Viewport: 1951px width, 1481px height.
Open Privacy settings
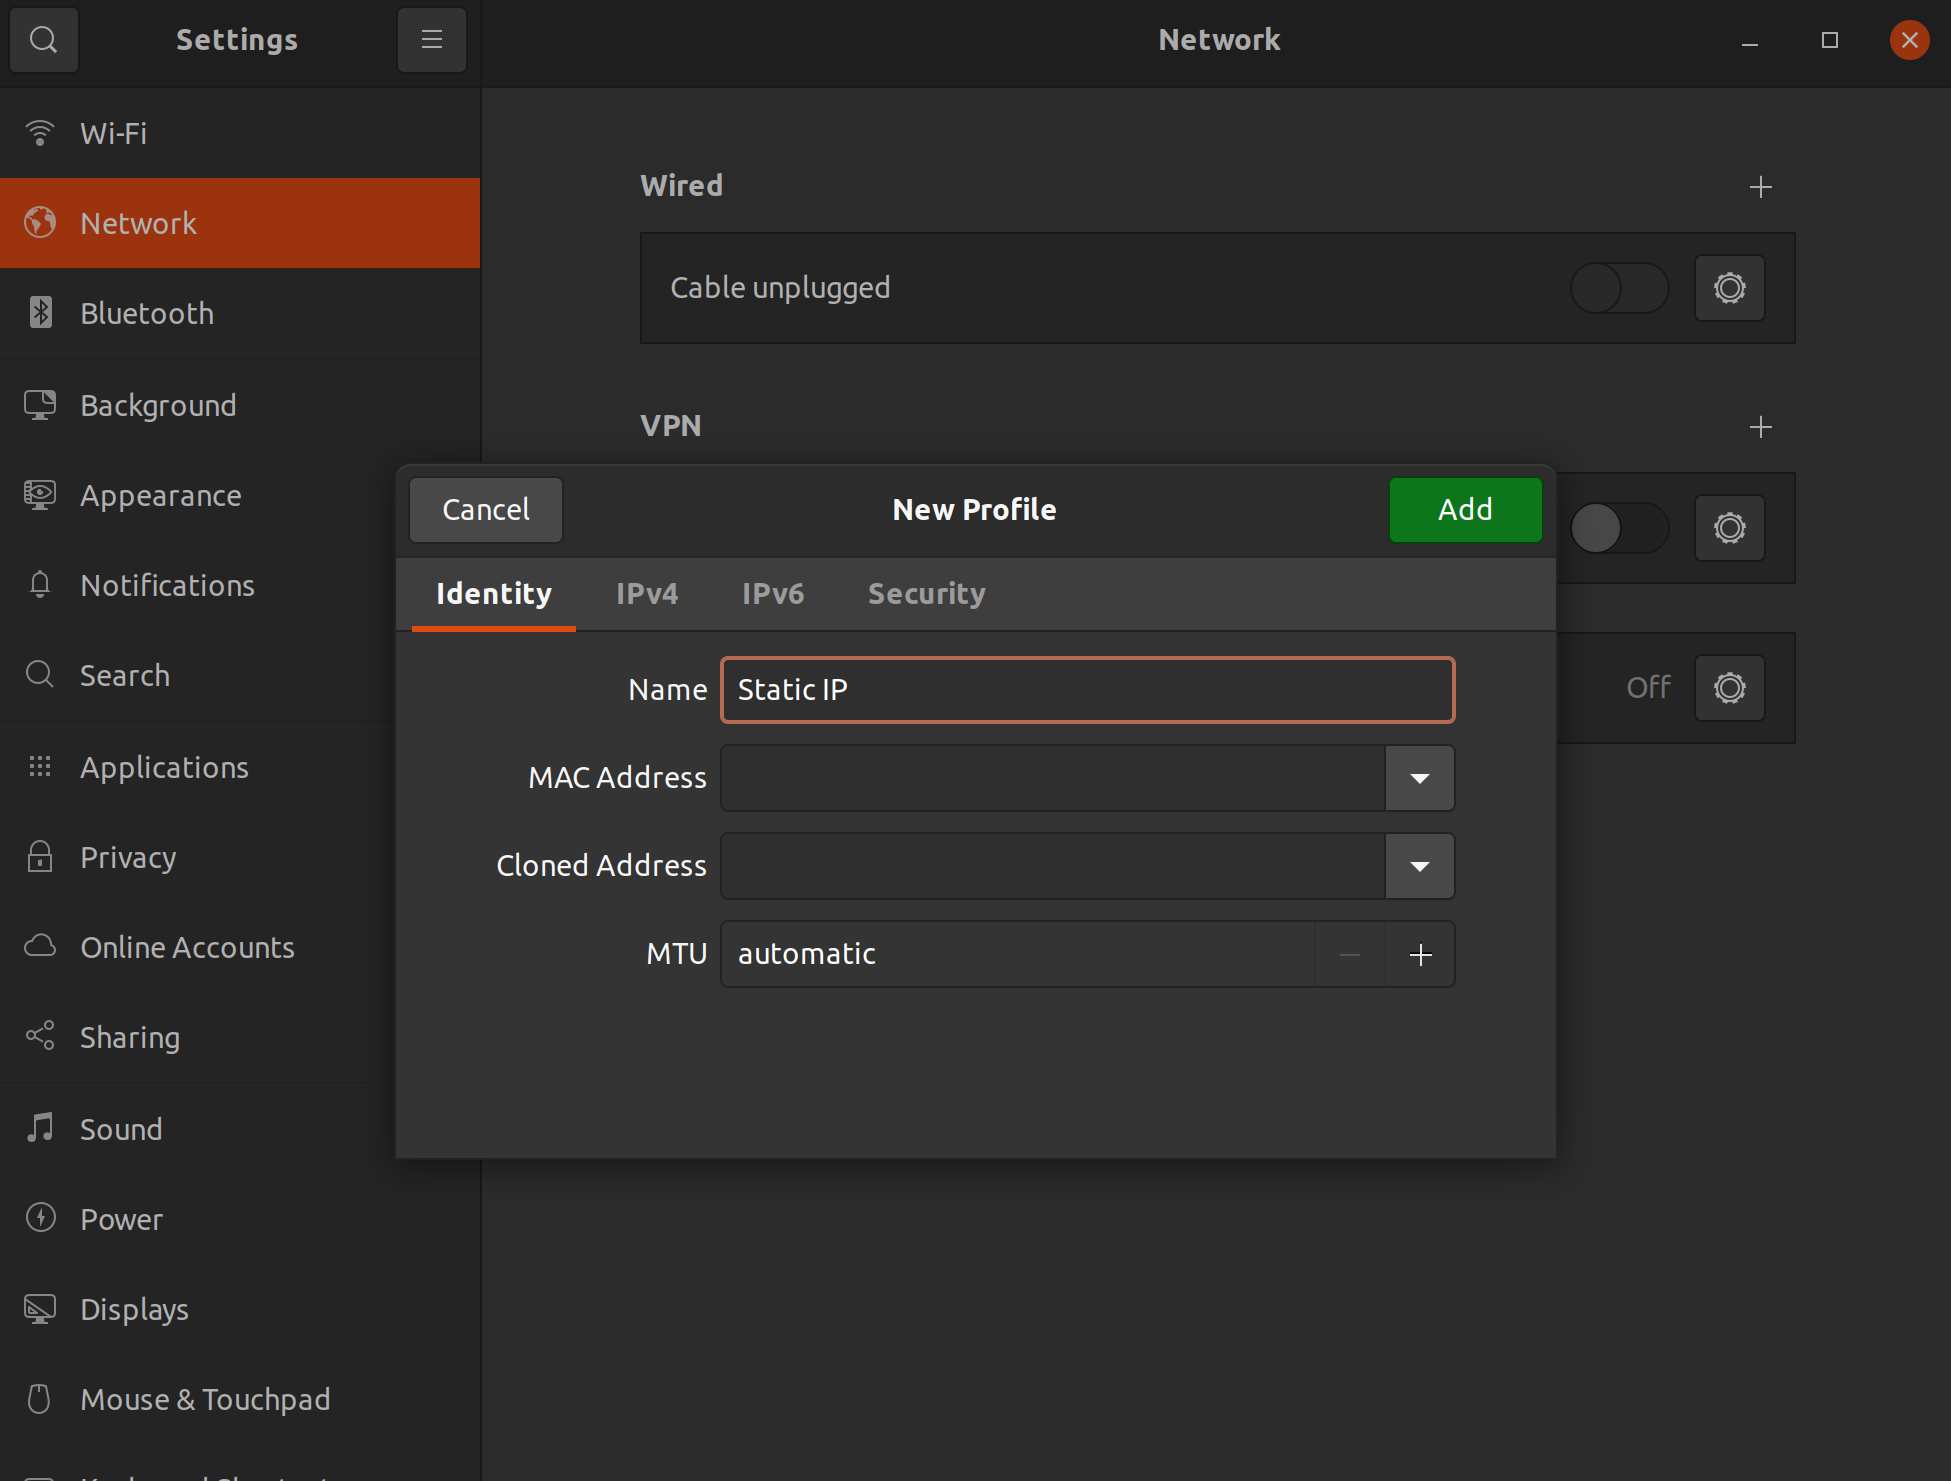(x=198, y=857)
